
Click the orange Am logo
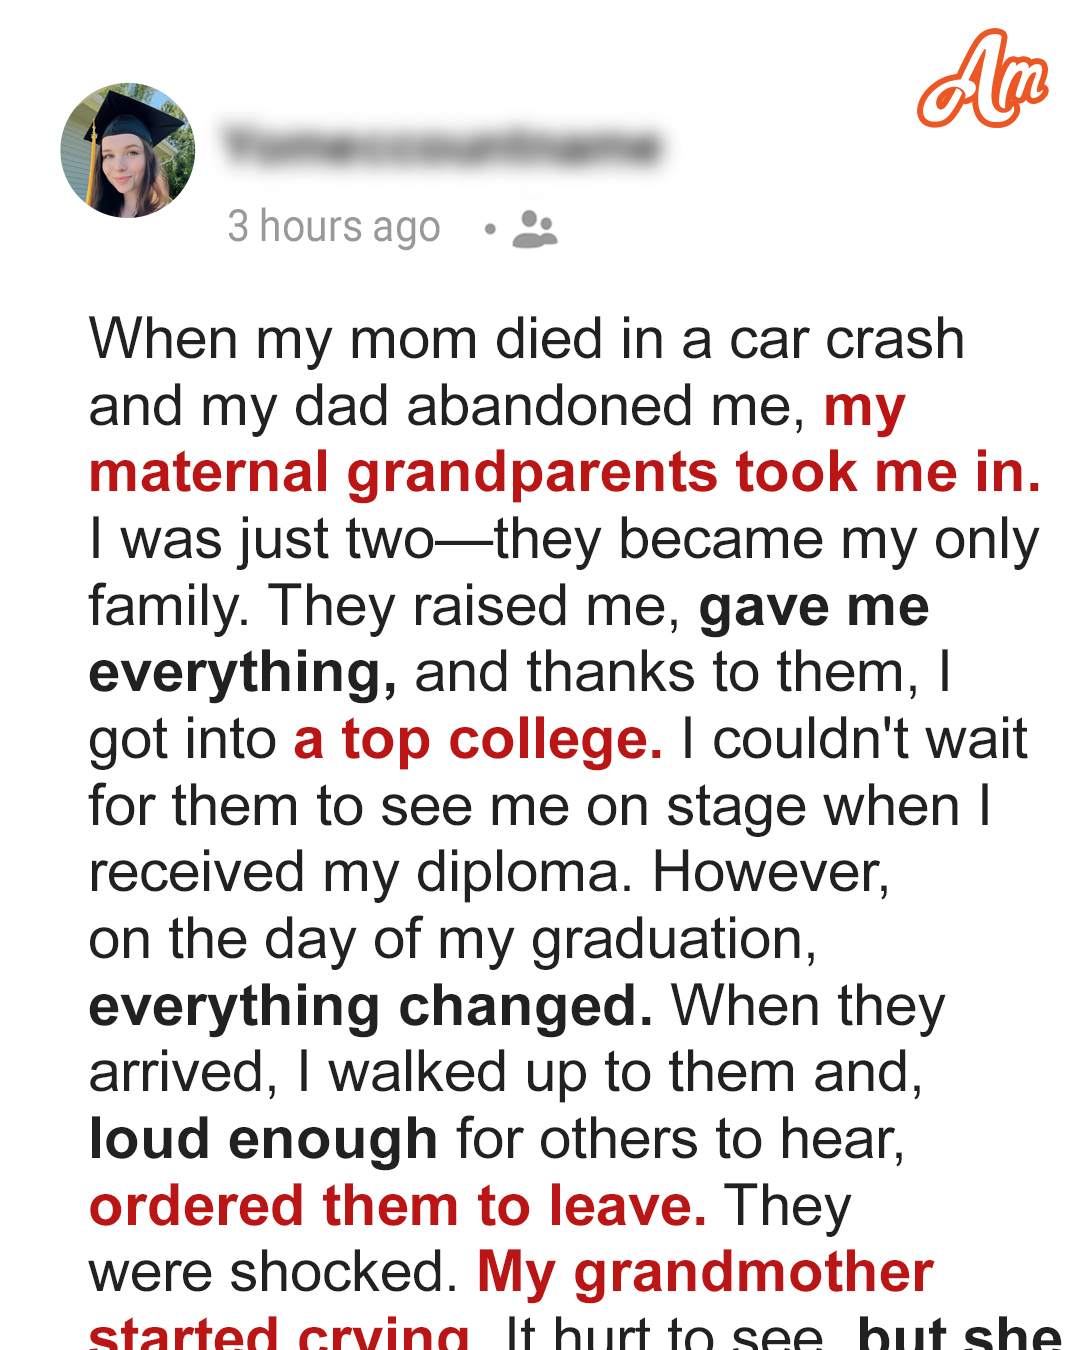pyautogui.click(x=982, y=80)
